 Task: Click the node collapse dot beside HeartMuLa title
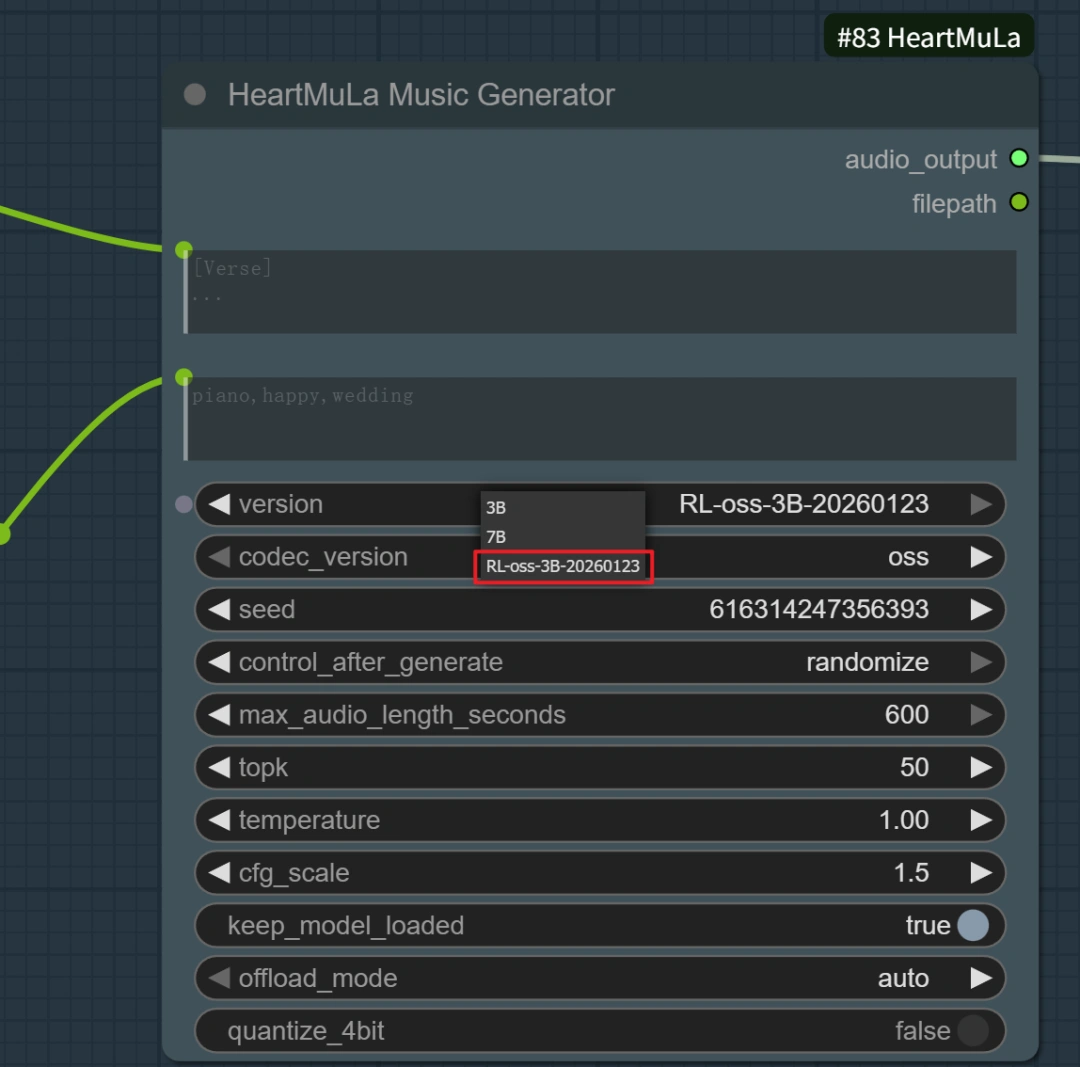[195, 95]
